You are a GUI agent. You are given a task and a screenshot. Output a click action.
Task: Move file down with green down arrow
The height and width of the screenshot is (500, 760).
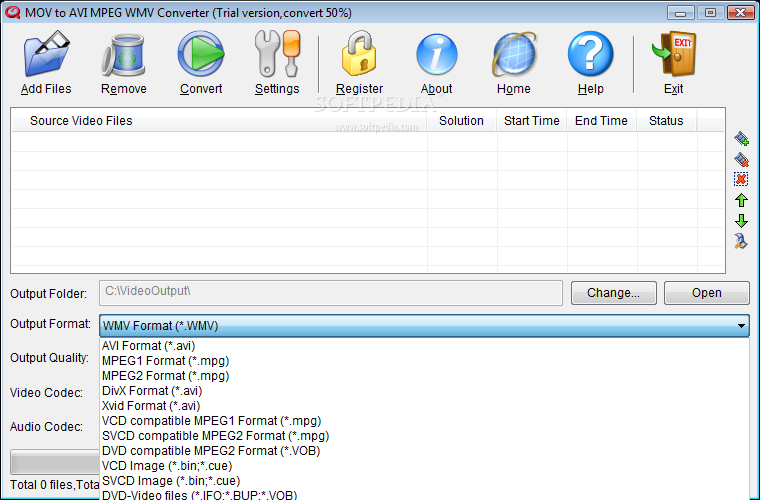click(x=741, y=220)
